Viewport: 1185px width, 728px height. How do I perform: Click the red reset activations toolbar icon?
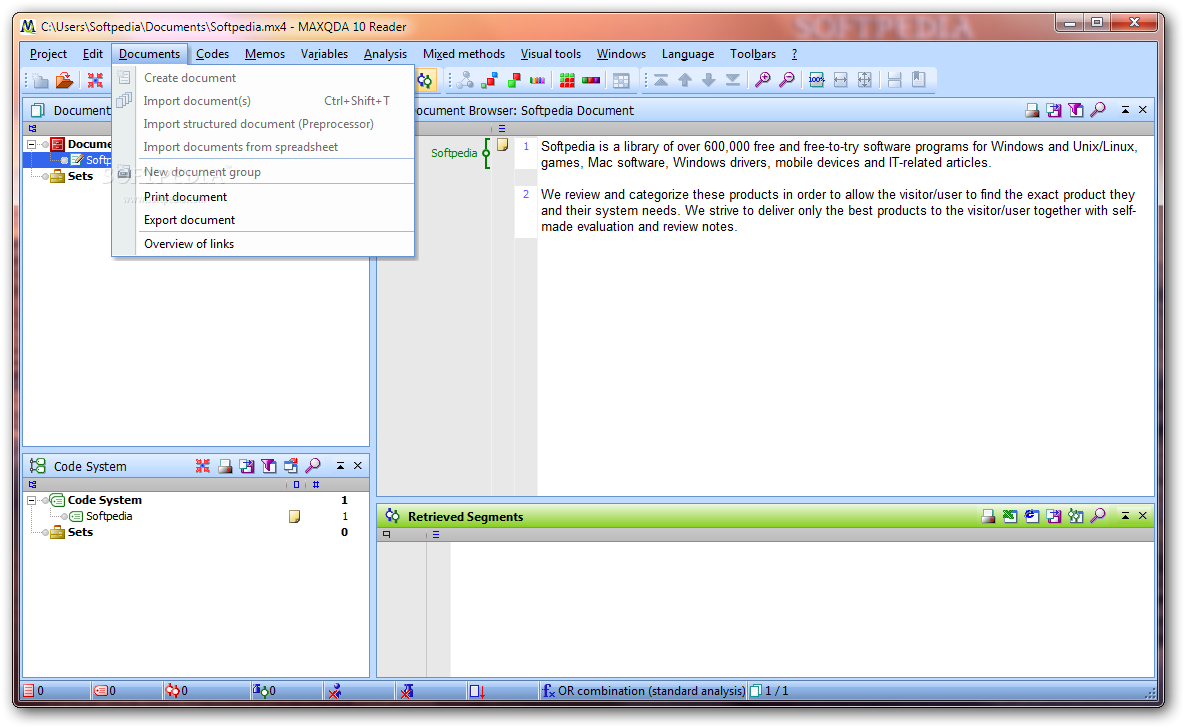[95, 80]
